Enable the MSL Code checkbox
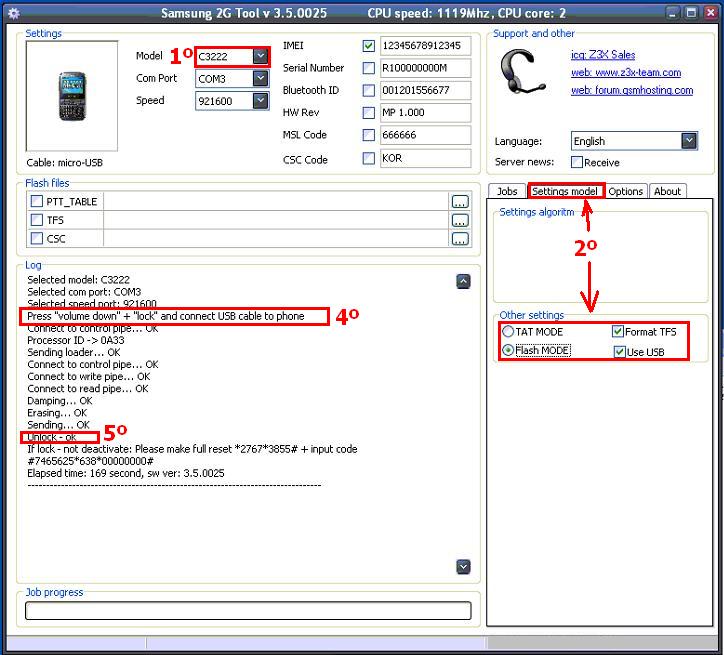The width and height of the screenshot is (724, 655). (368, 135)
